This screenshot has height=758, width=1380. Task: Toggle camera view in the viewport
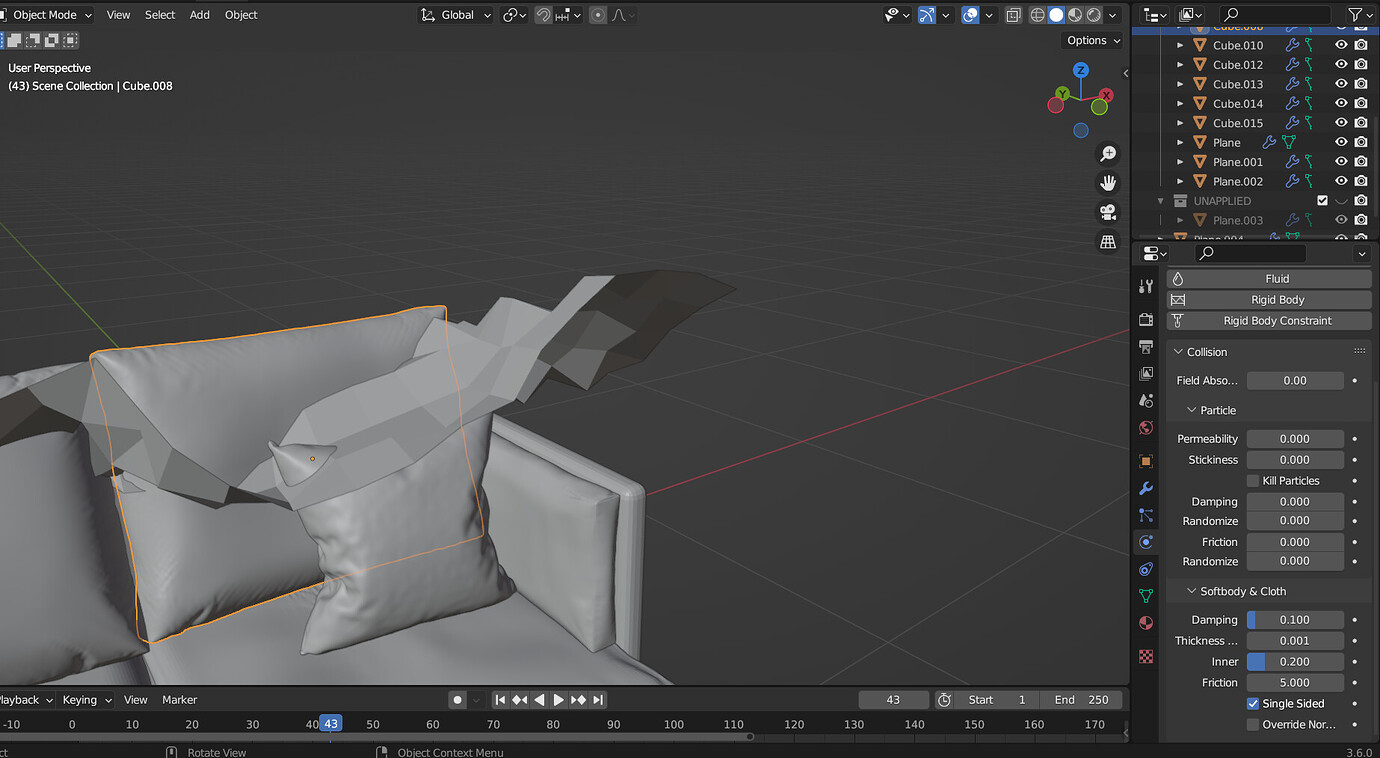click(x=1108, y=212)
